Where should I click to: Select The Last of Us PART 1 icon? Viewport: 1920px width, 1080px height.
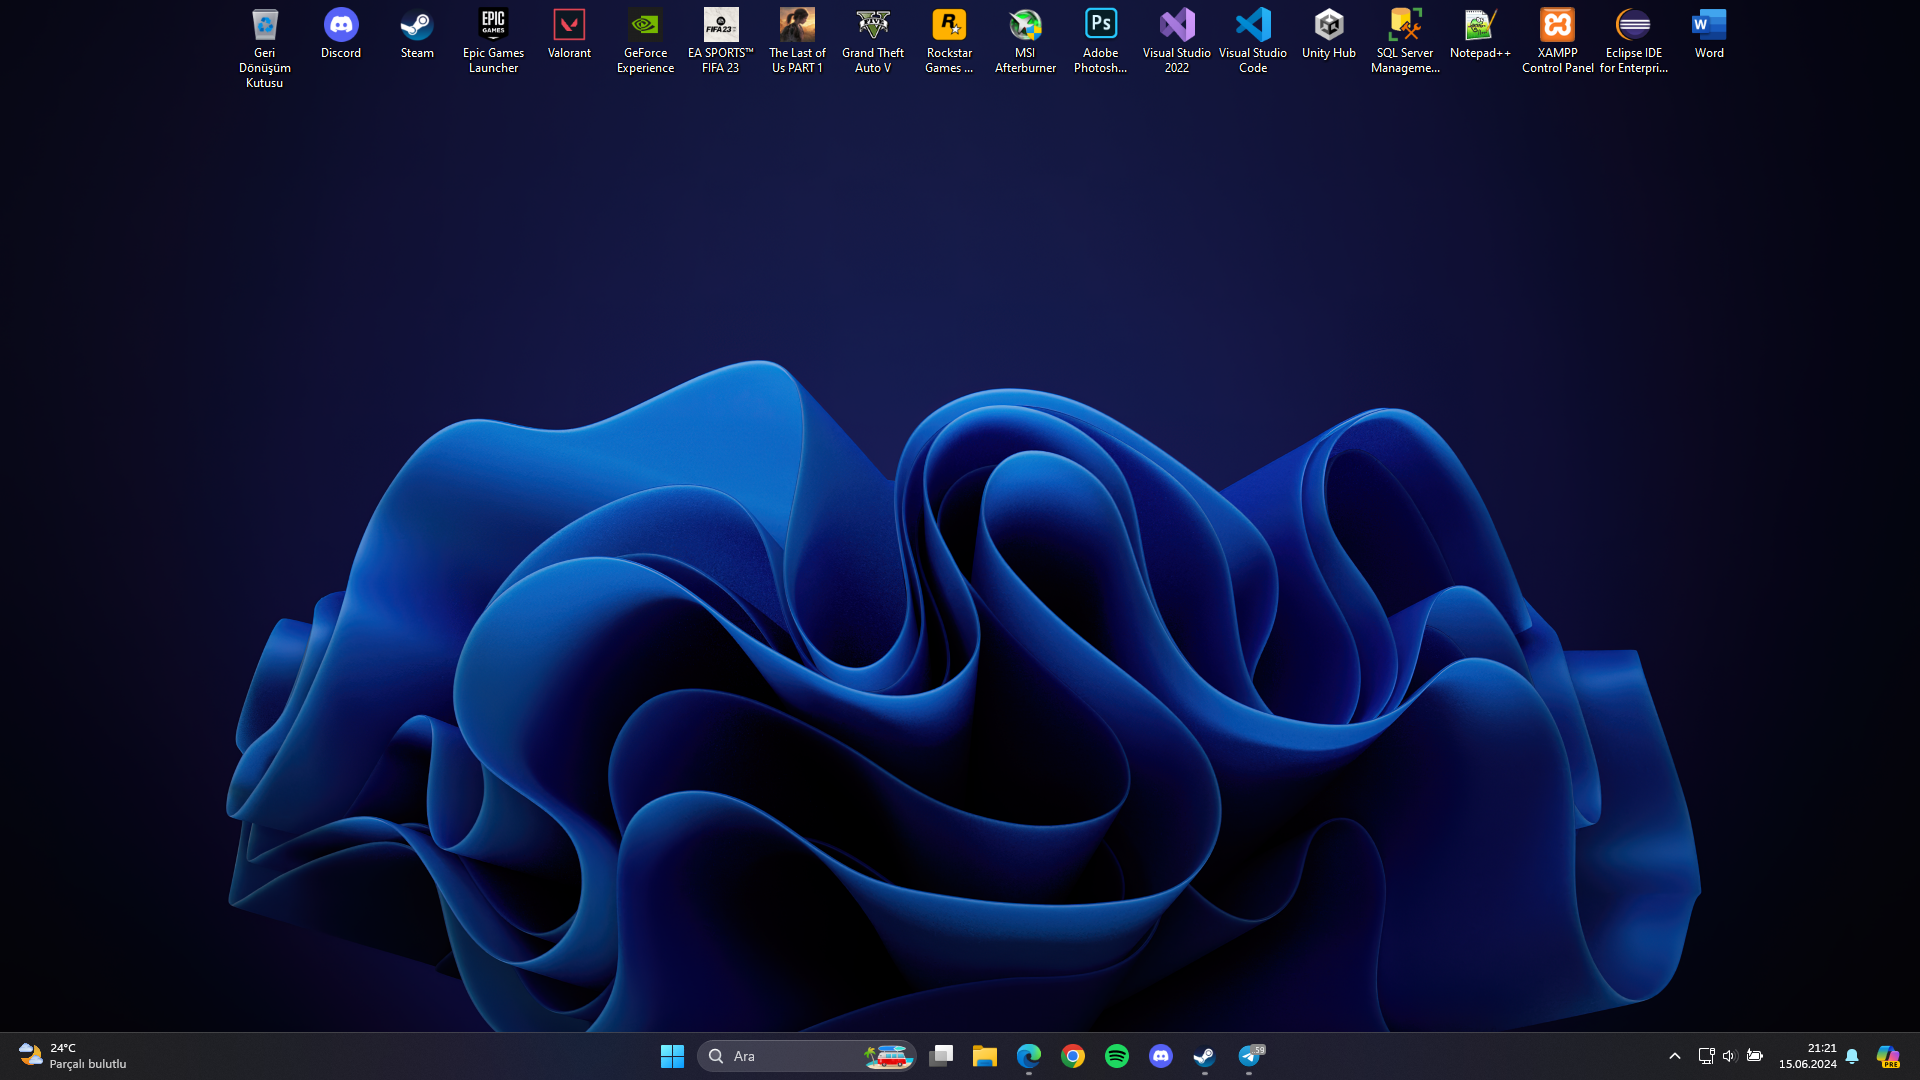point(797,41)
